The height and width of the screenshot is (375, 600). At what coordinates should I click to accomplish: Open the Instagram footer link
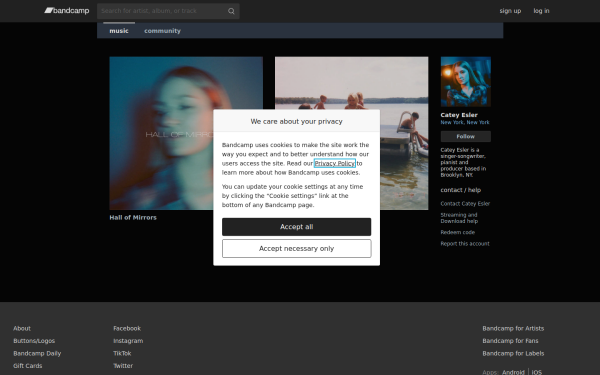(128, 341)
